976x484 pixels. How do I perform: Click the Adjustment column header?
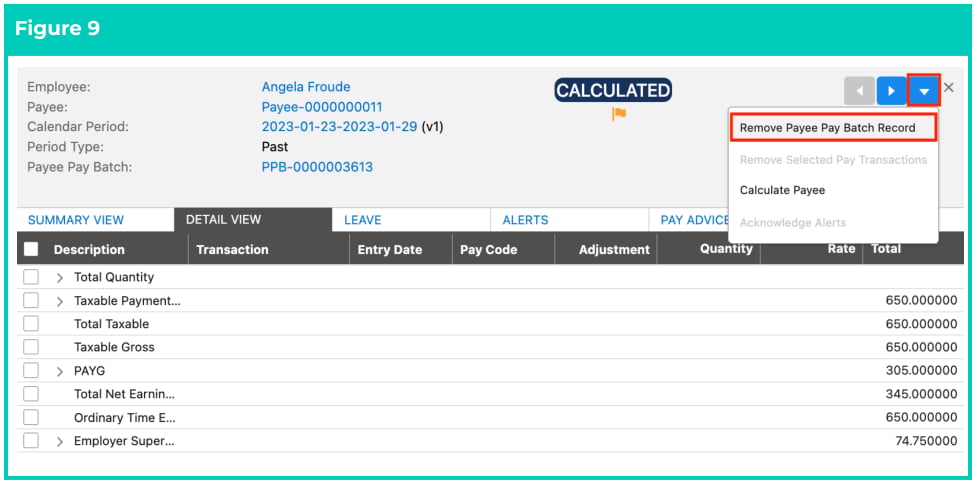coord(614,249)
